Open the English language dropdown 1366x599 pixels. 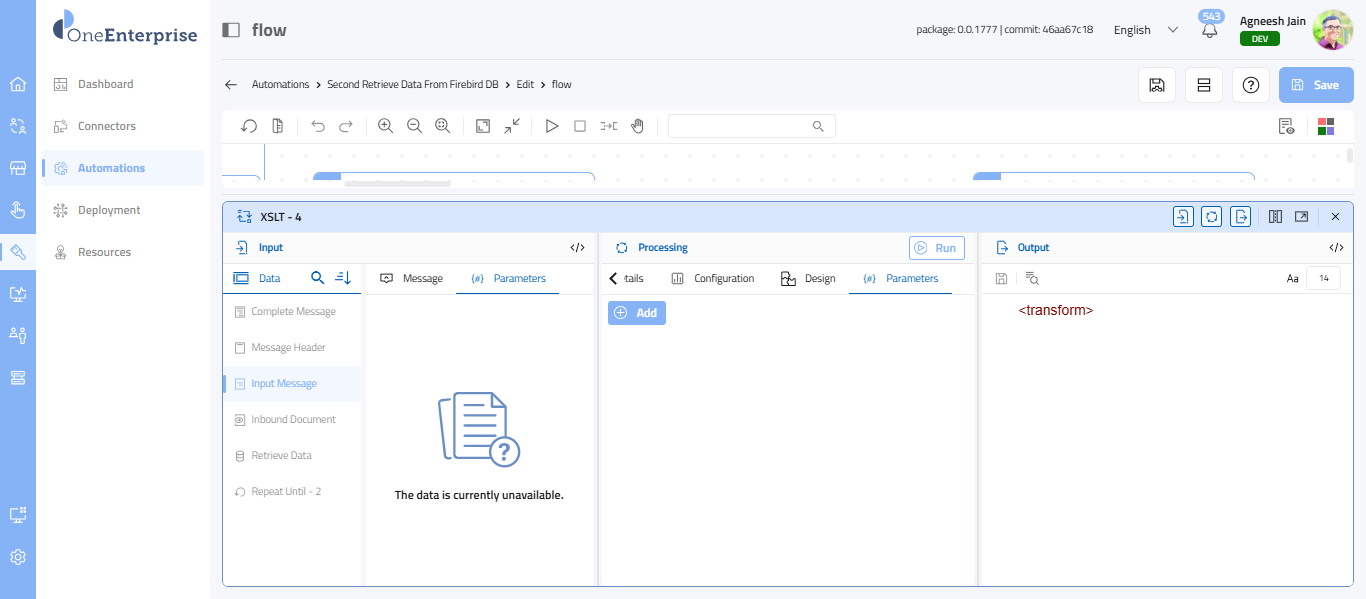click(x=1146, y=30)
